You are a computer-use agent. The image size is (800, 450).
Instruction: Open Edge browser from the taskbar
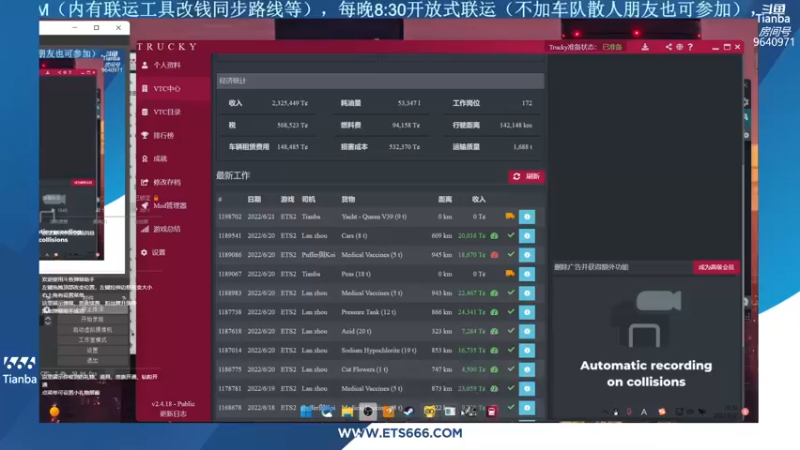click(x=327, y=412)
